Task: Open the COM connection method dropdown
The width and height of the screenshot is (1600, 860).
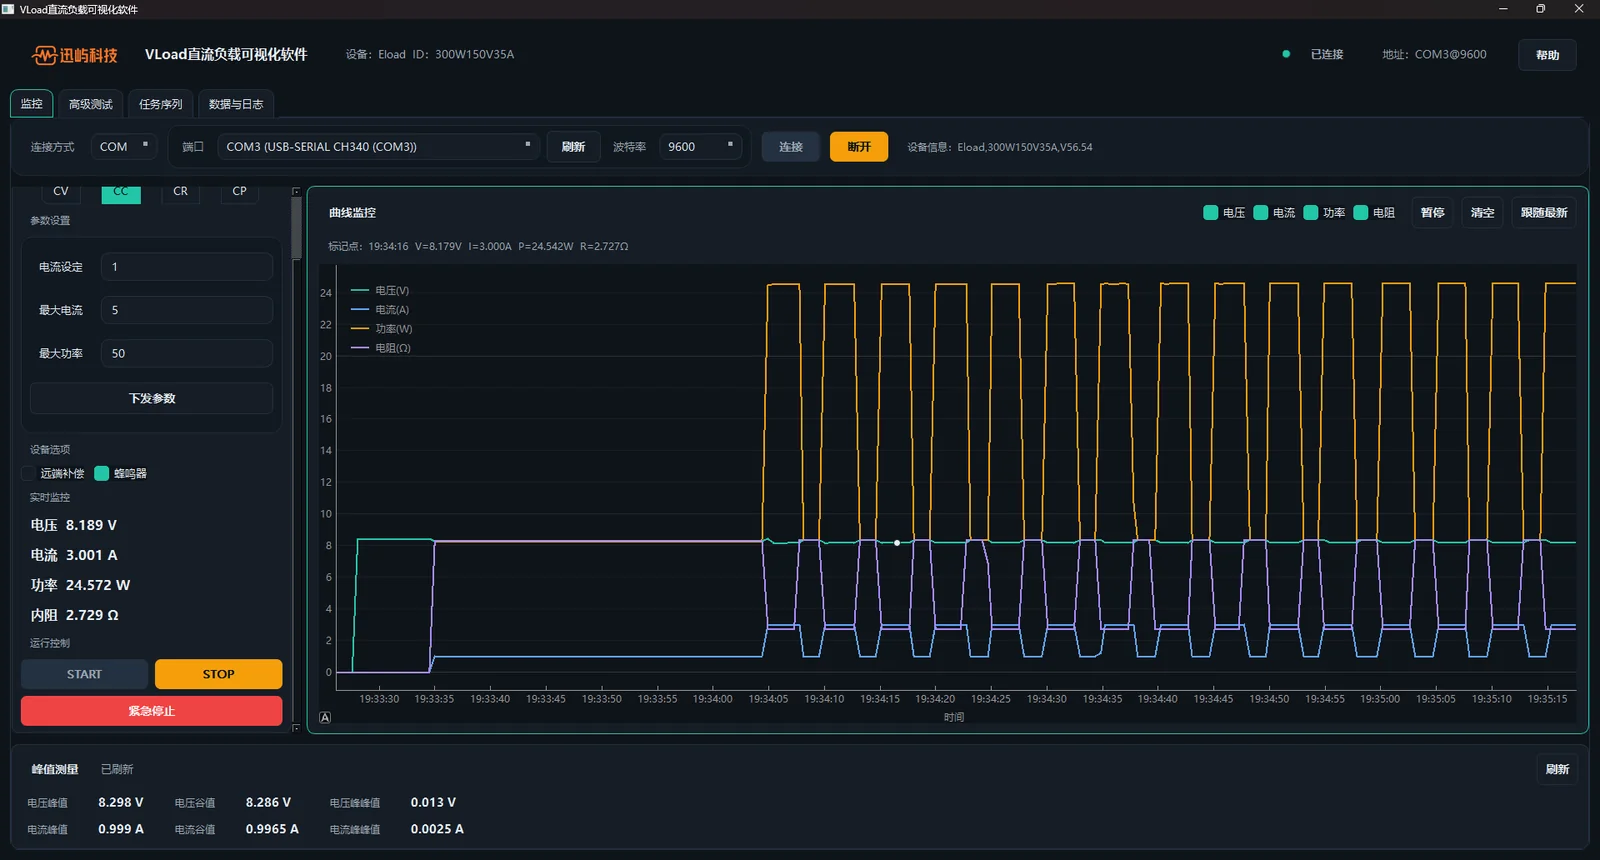Action: pos(124,146)
